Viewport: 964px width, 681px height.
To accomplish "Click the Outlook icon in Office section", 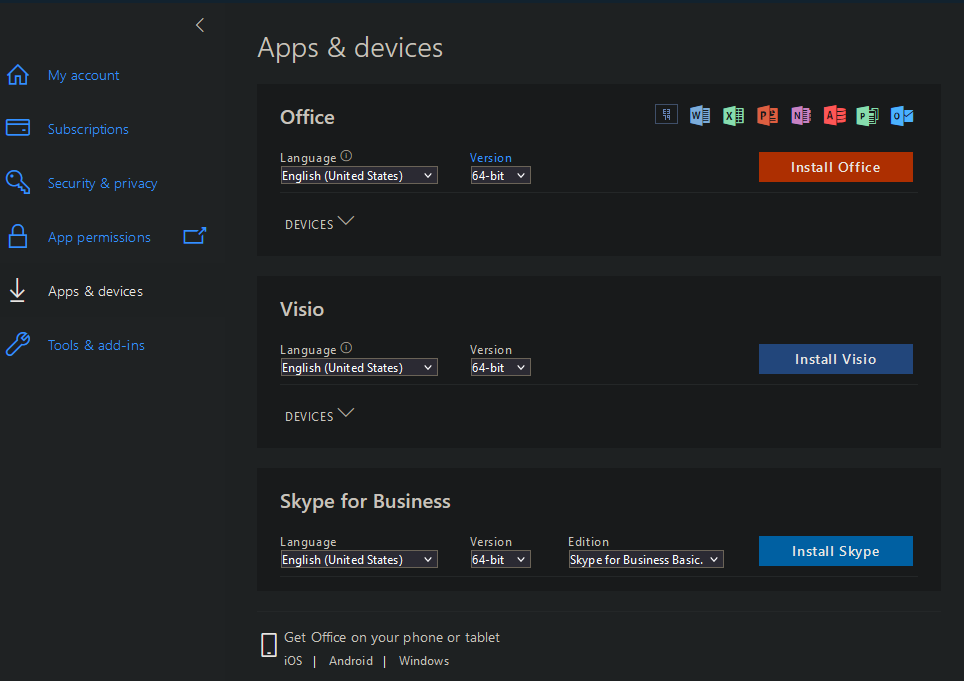I will click(x=902, y=115).
